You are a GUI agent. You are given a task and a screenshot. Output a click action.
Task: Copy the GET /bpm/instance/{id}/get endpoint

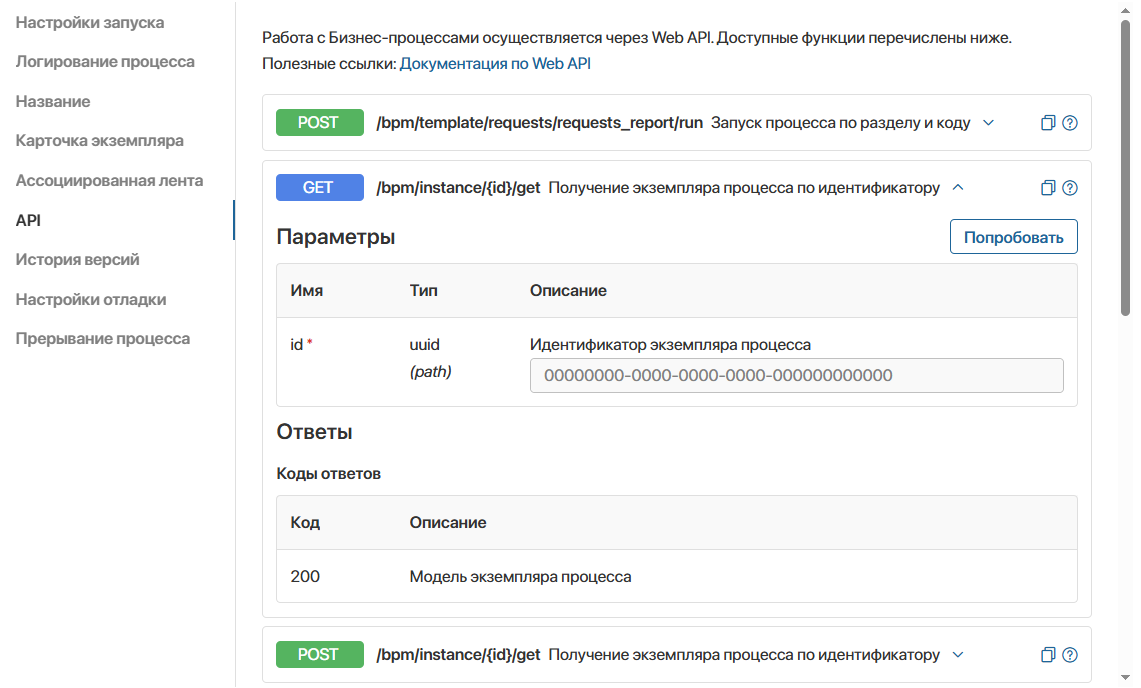[x=1048, y=188]
